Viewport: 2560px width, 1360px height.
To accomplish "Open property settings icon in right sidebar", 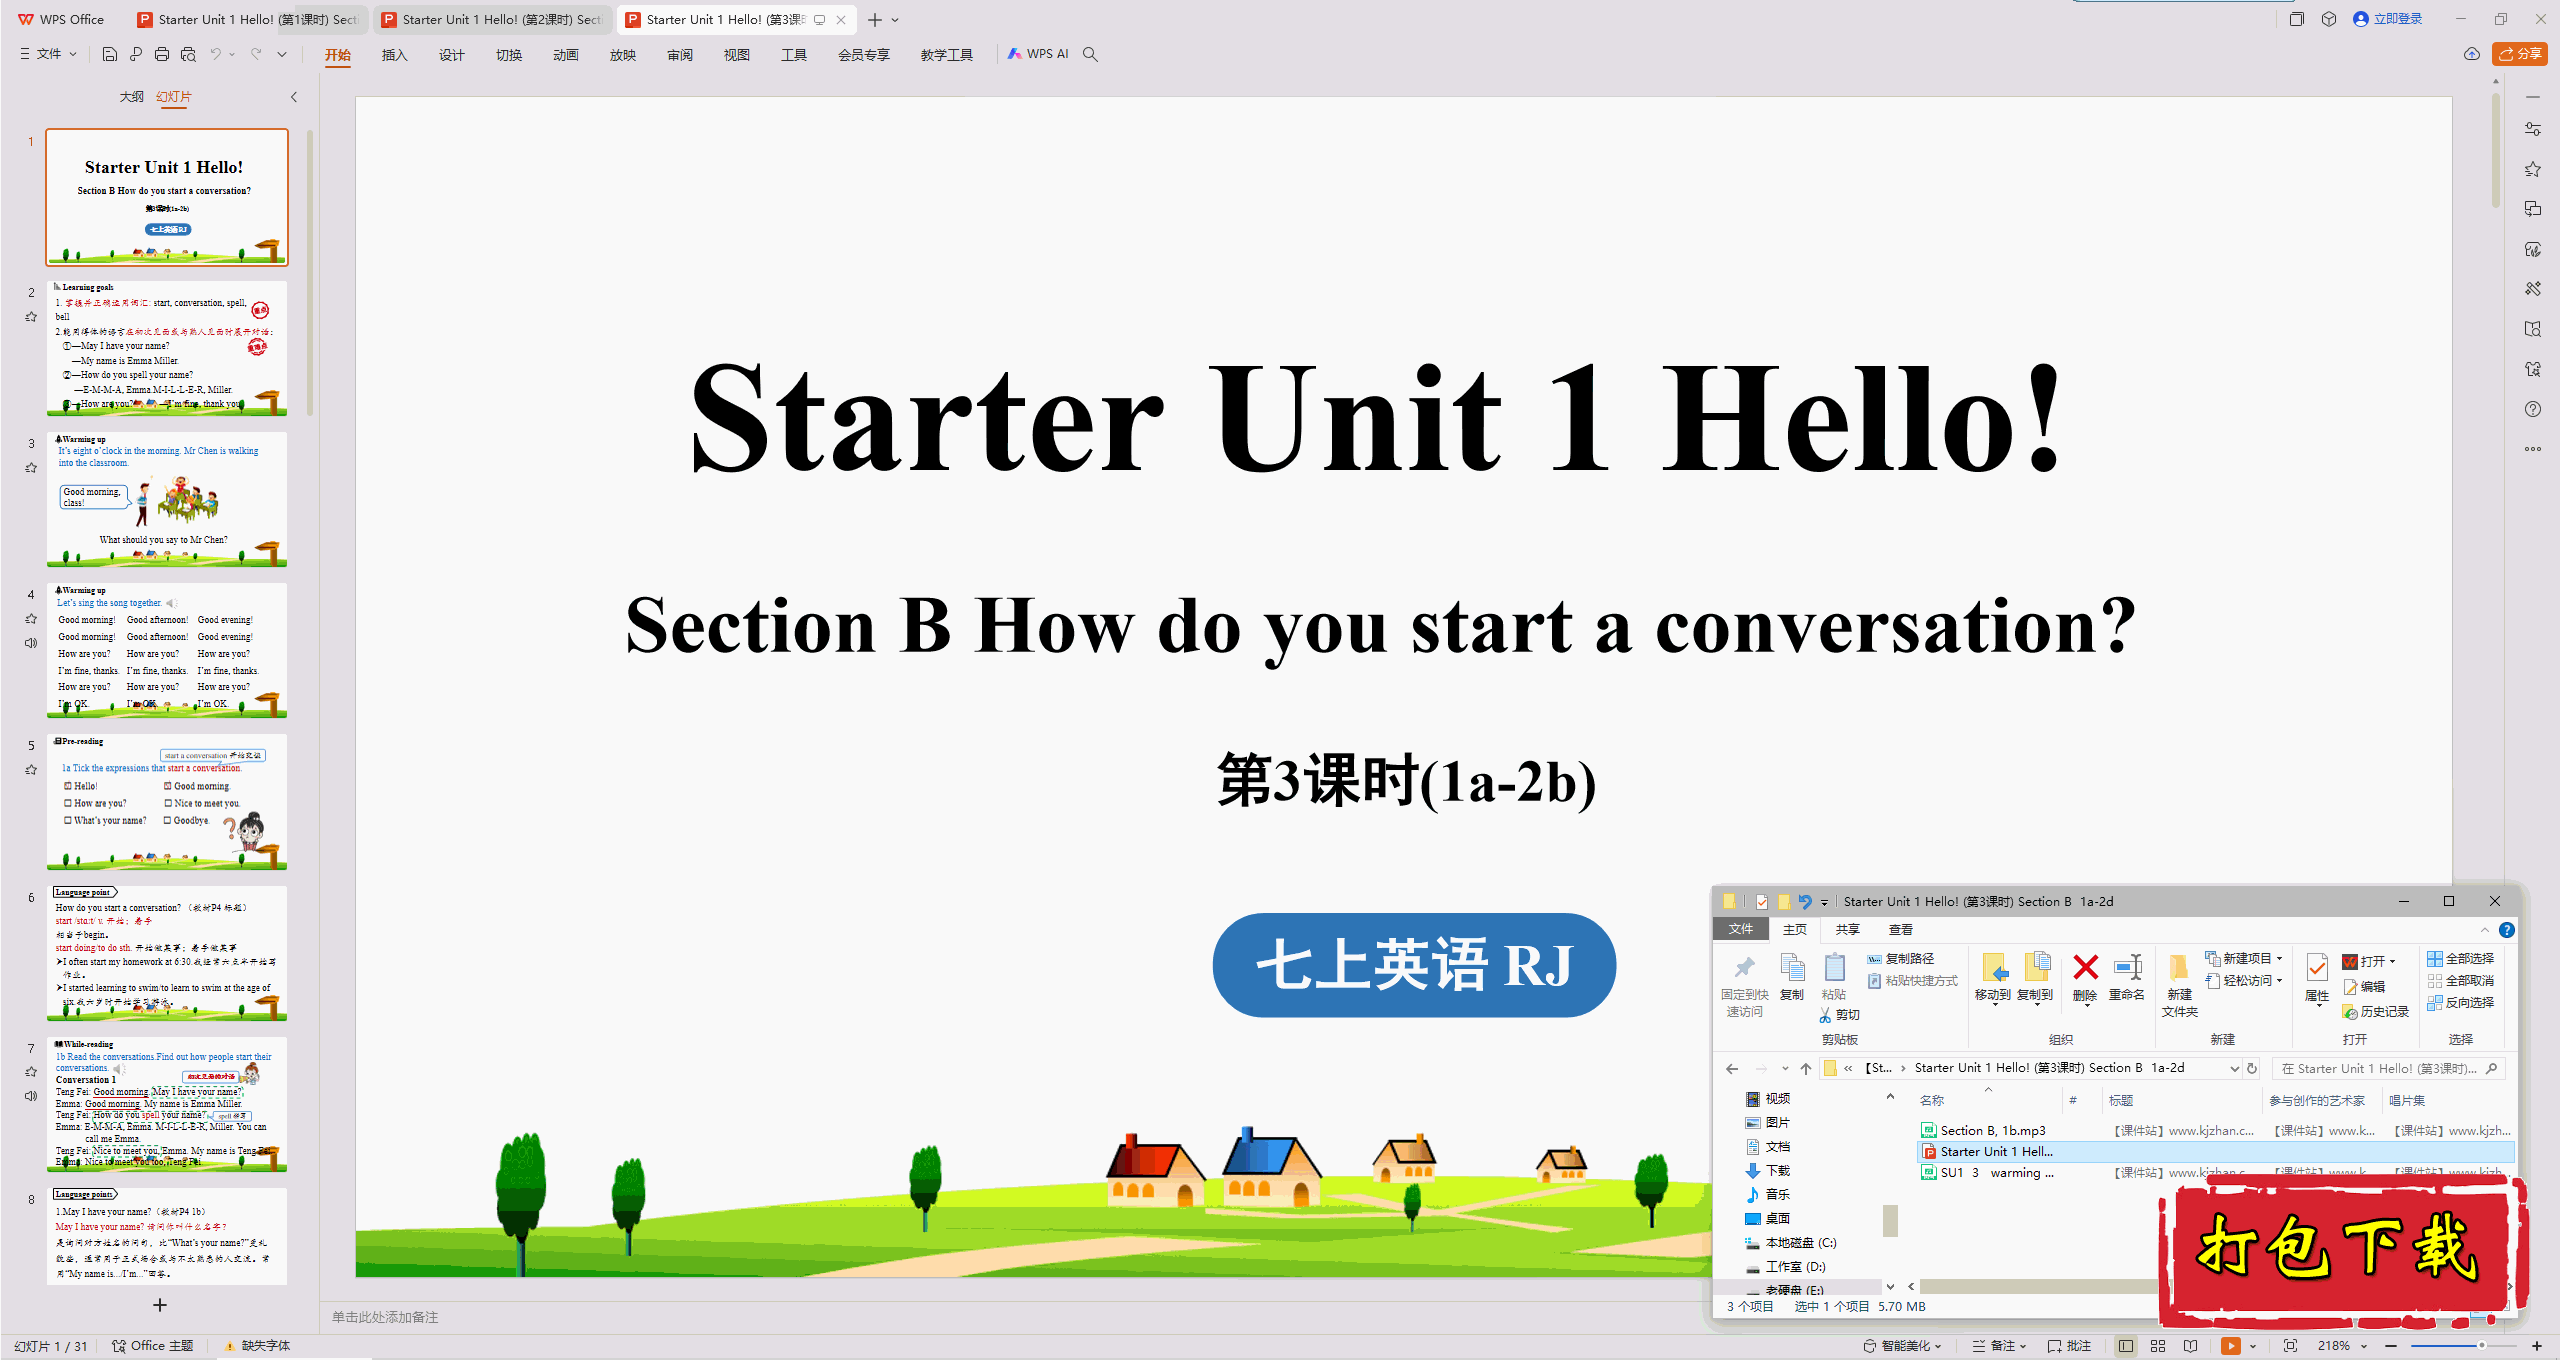I will coord(2533,129).
